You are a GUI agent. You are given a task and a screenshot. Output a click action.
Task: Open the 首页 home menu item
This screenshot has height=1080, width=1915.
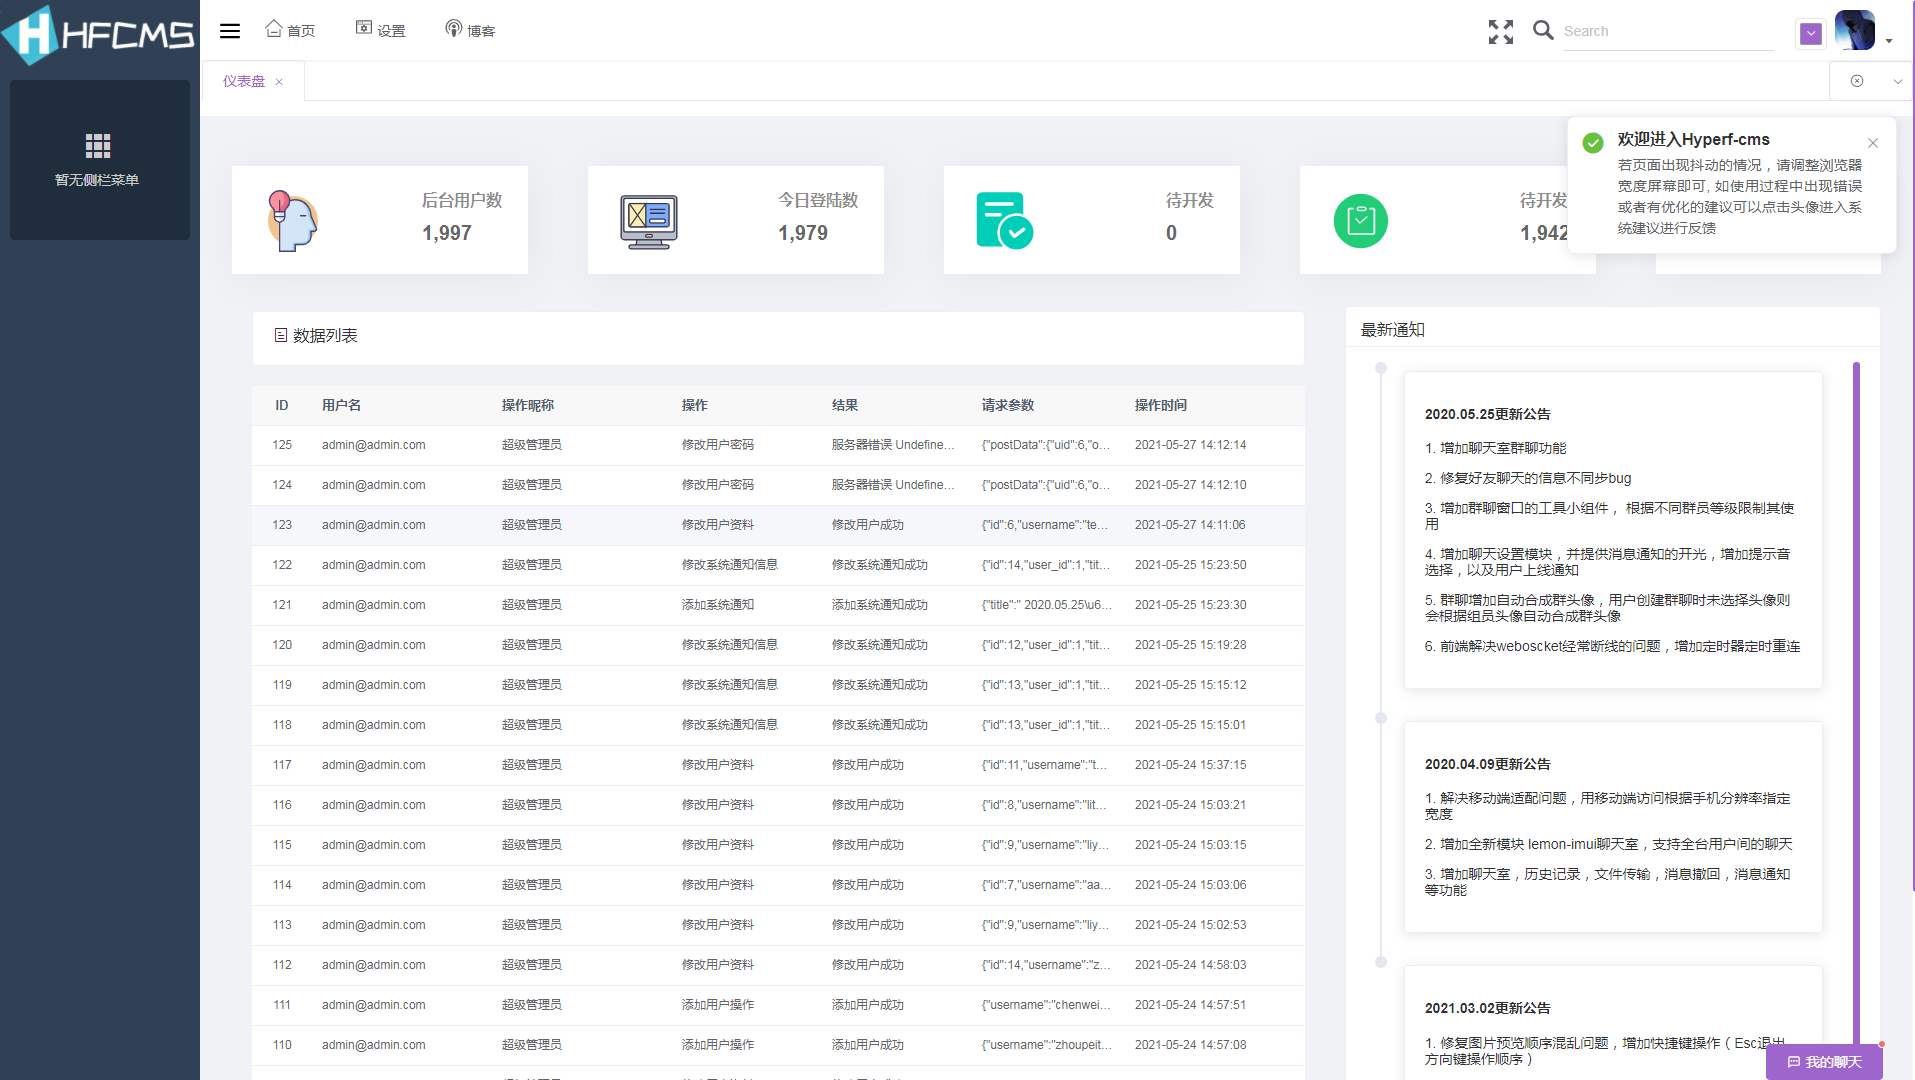pos(290,30)
